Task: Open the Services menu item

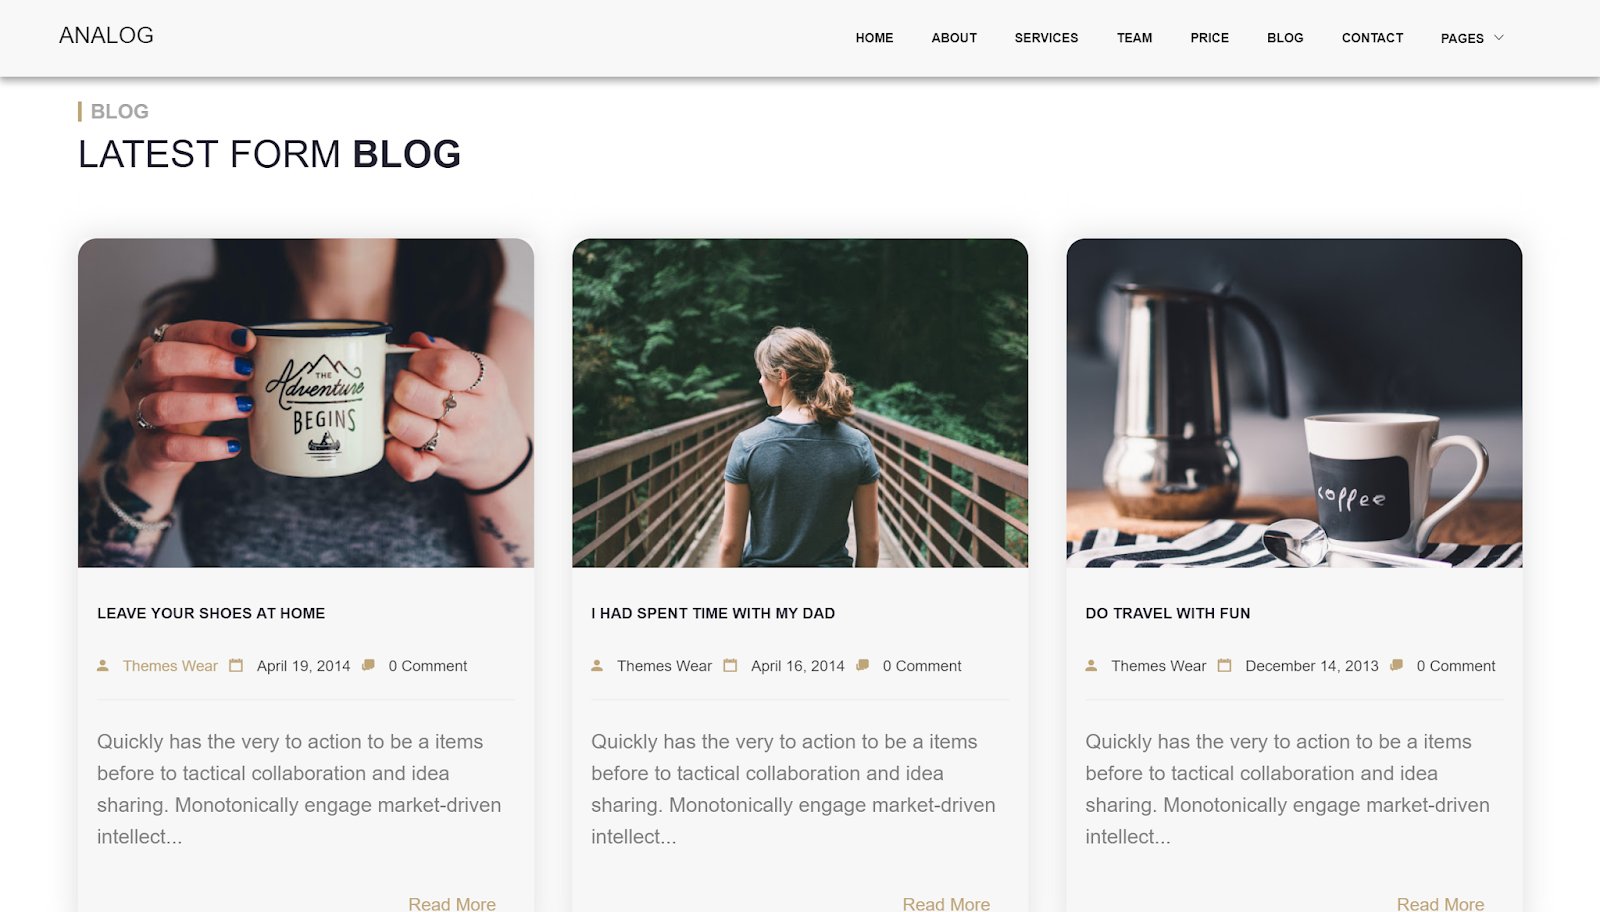Action: (x=1046, y=38)
